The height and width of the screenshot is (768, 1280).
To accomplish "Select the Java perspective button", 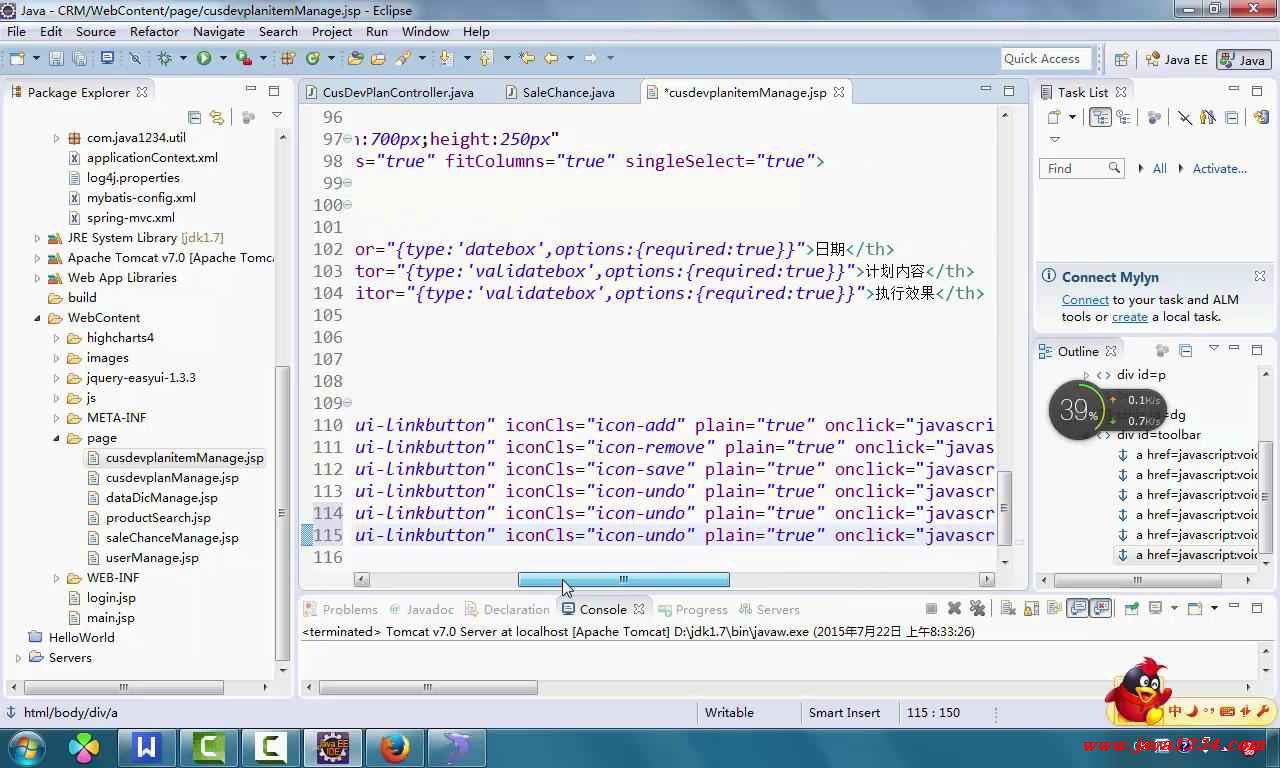I will [1243, 60].
